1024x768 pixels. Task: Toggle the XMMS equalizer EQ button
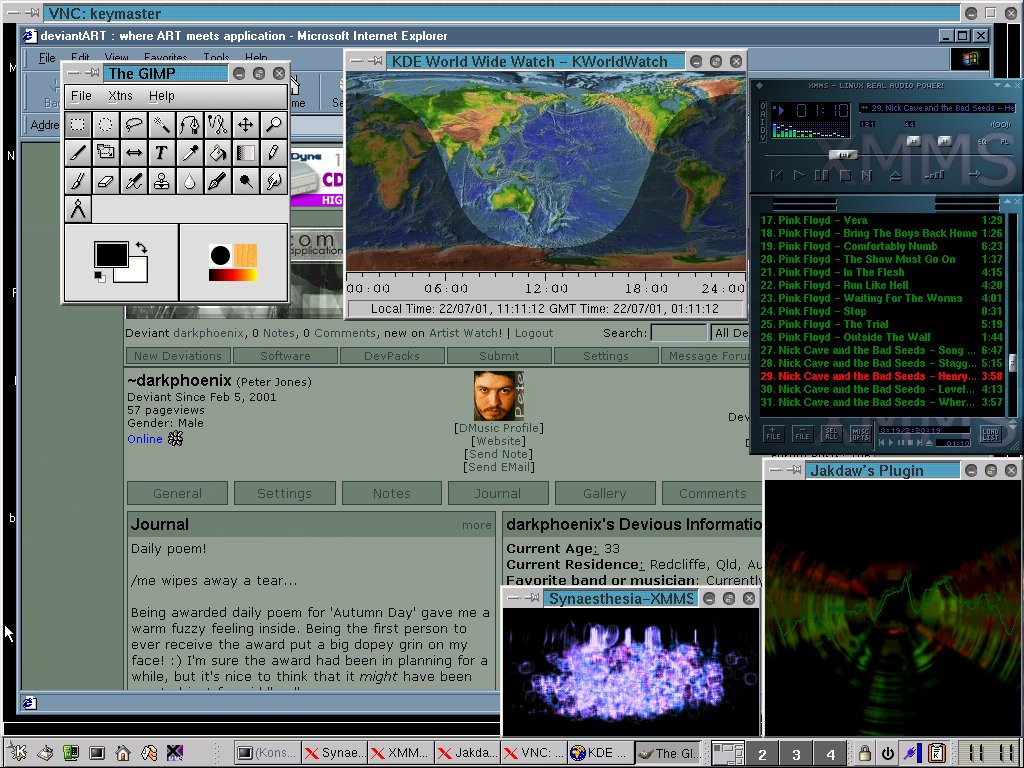click(982, 141)
